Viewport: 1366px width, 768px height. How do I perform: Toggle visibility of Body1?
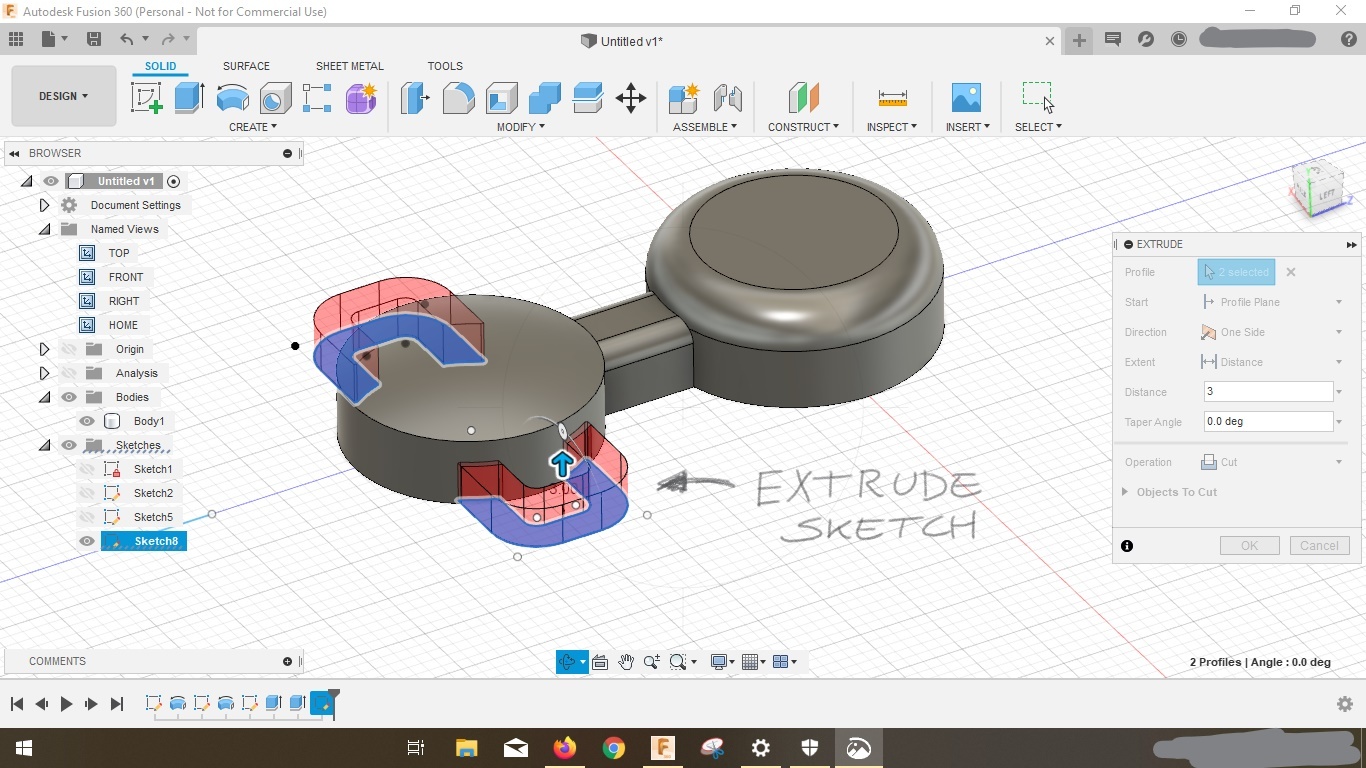[x=87, y=421]
